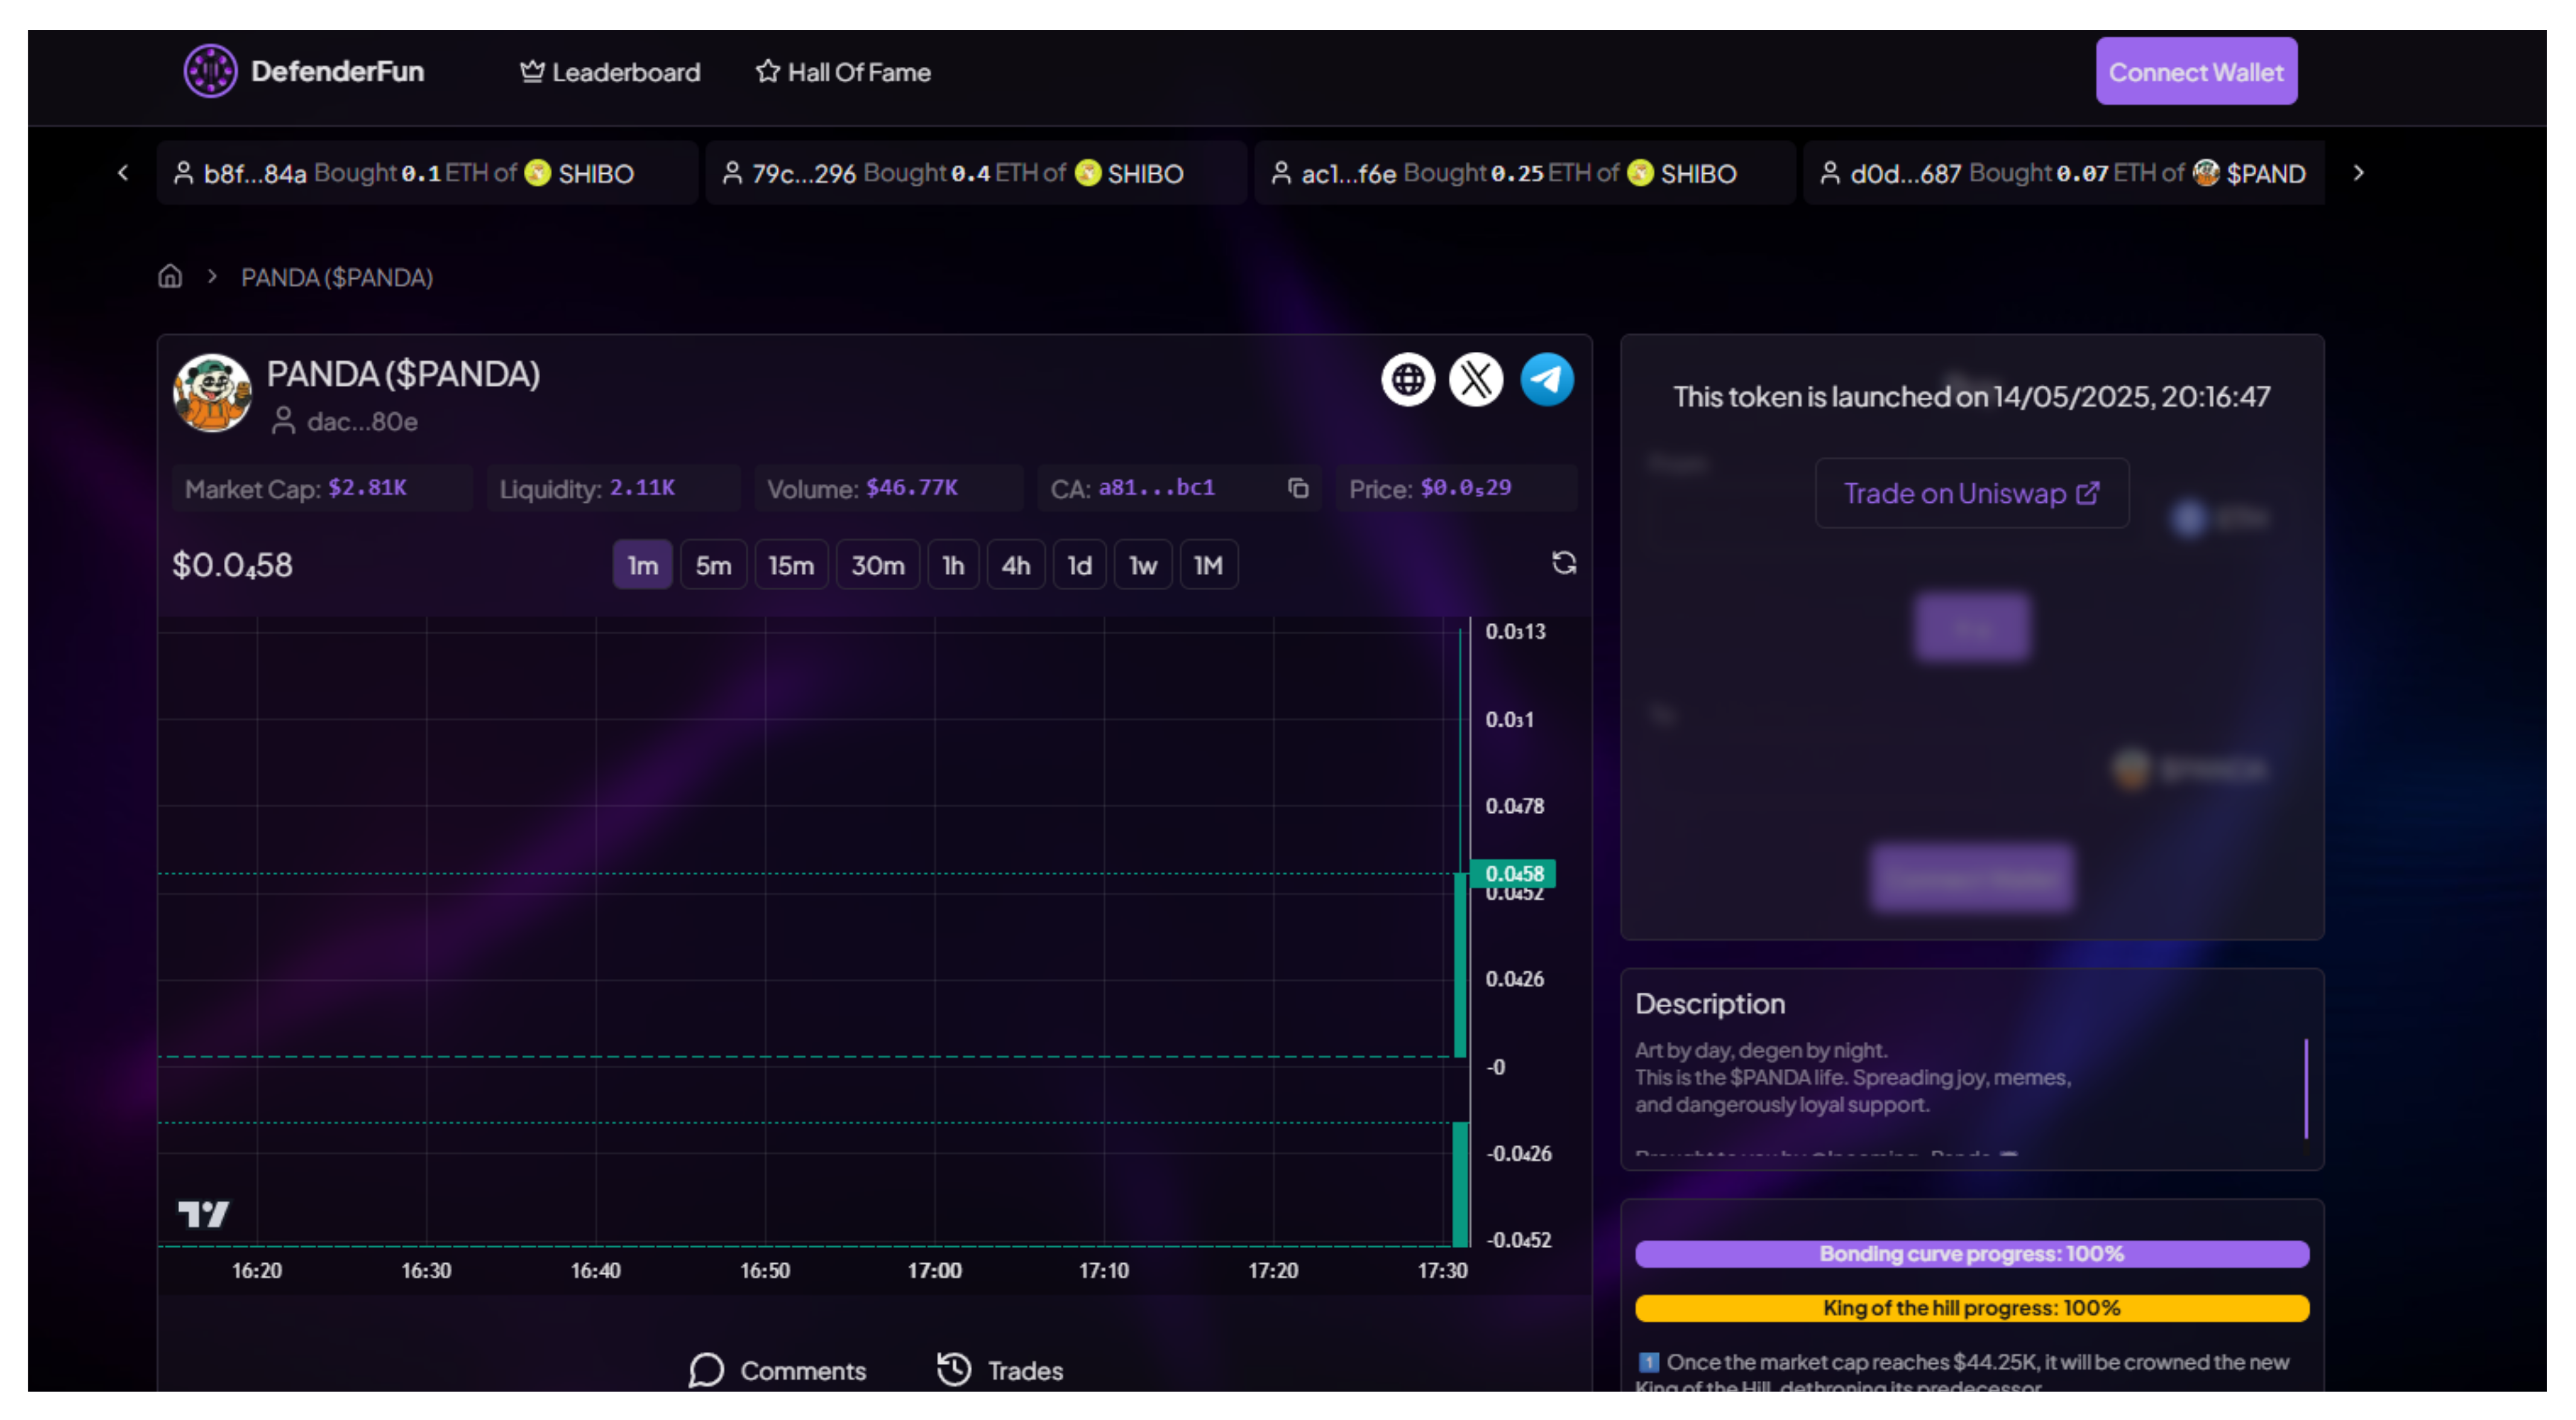Switch to the Trades tab
Image resolution: width=2576 pixels, height=1420 pixels.
[1000, 1370]
